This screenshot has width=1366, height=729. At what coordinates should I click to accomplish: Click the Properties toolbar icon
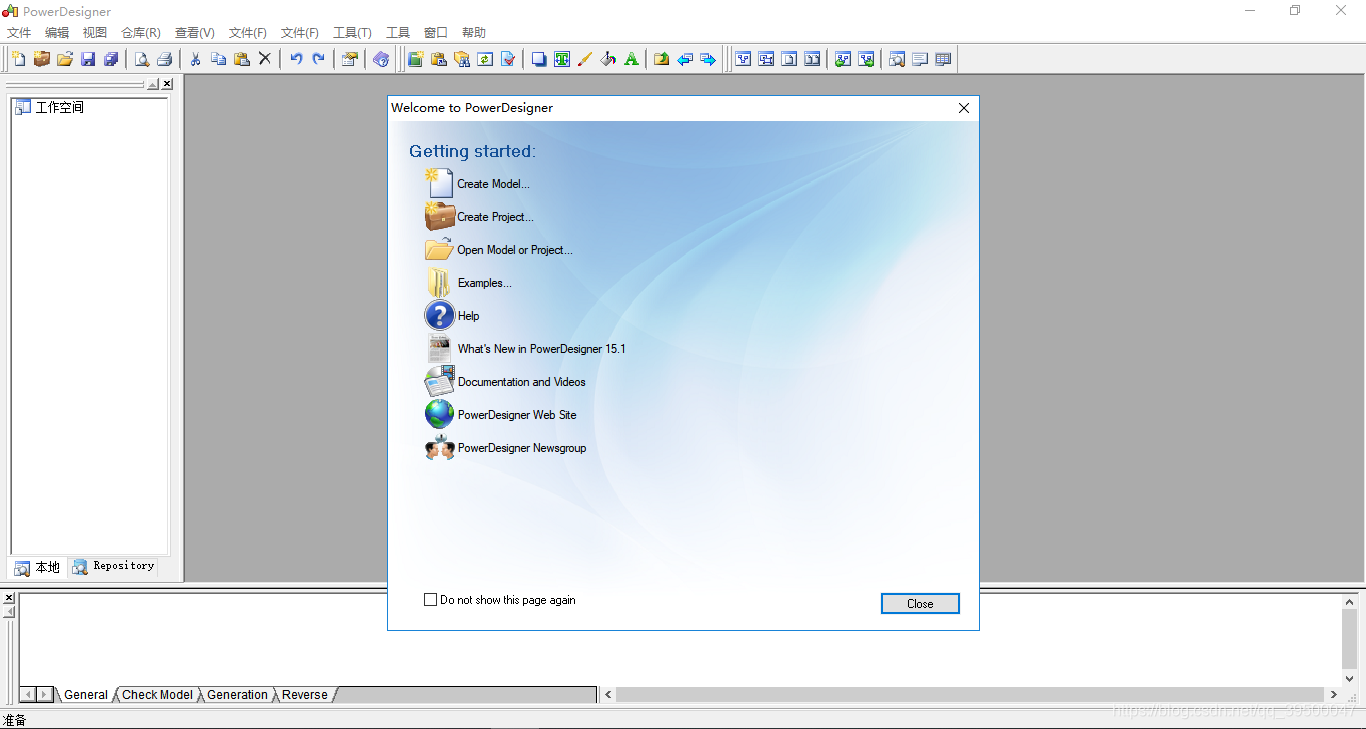pyautogui.click(x=350, y=59)
